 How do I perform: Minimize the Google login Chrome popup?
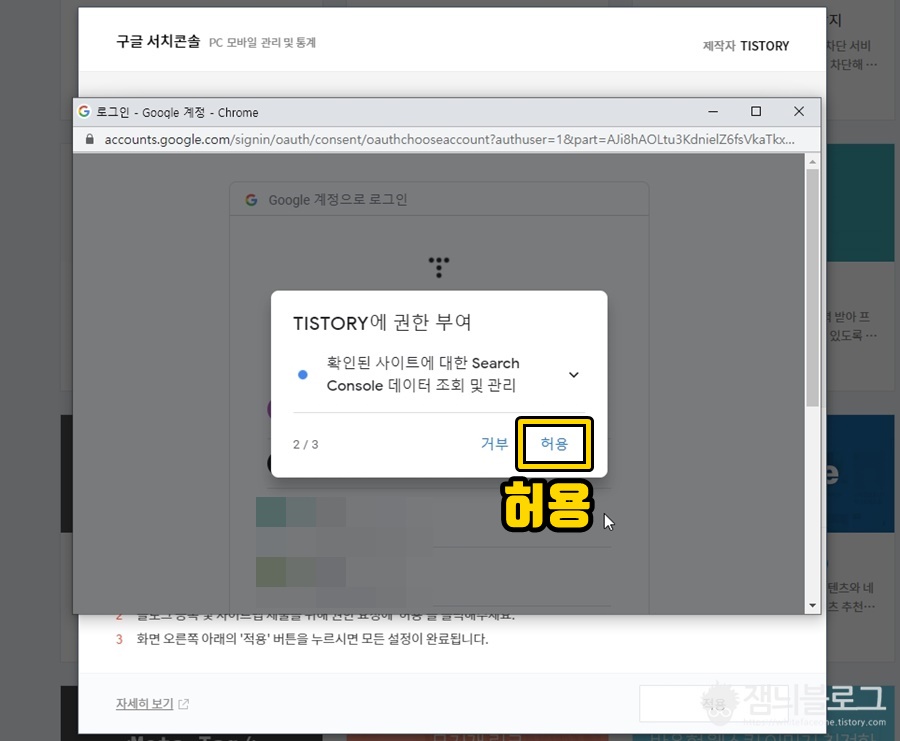tap(713, 111)
